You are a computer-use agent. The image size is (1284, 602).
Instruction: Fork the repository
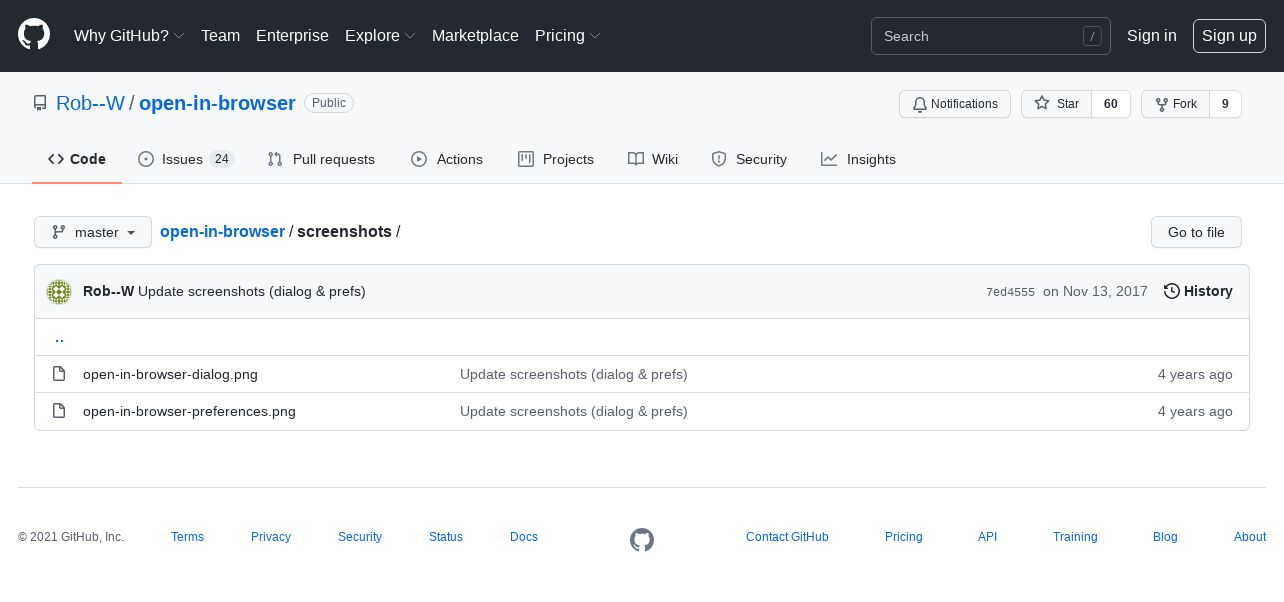tap(1175, 104)
